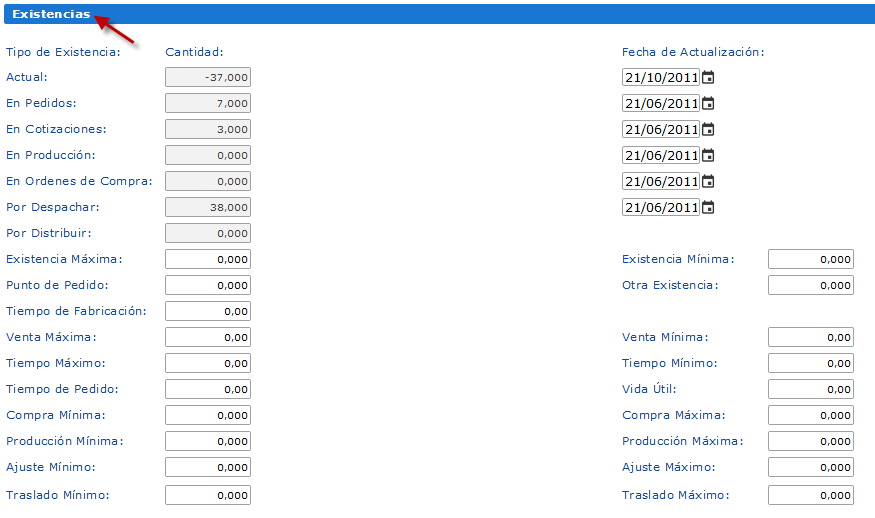This screenshot has width=875, height=518.
Task: Open calendar icon for En Pedidos date
Action: [708, 103]
